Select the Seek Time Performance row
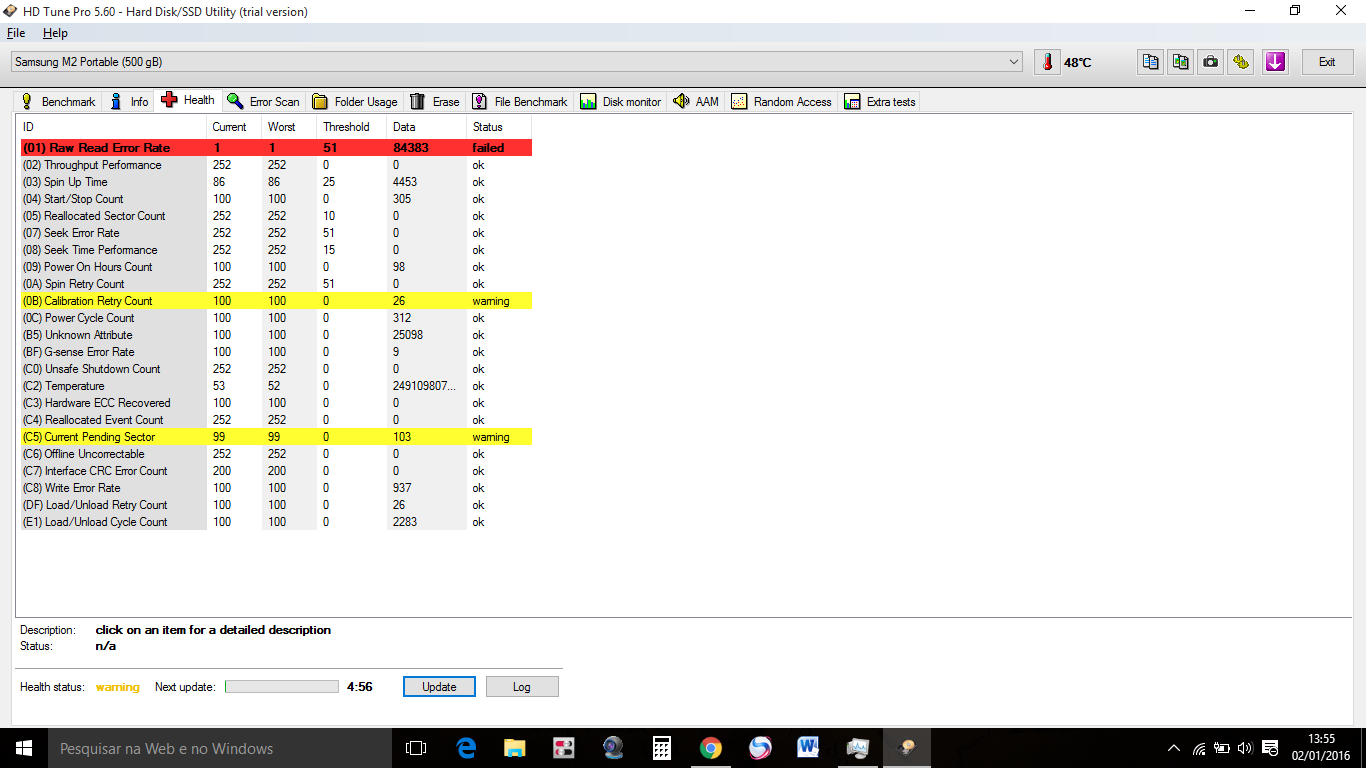This screenshot has height=768, width=1366. click(x=276, y=250)
